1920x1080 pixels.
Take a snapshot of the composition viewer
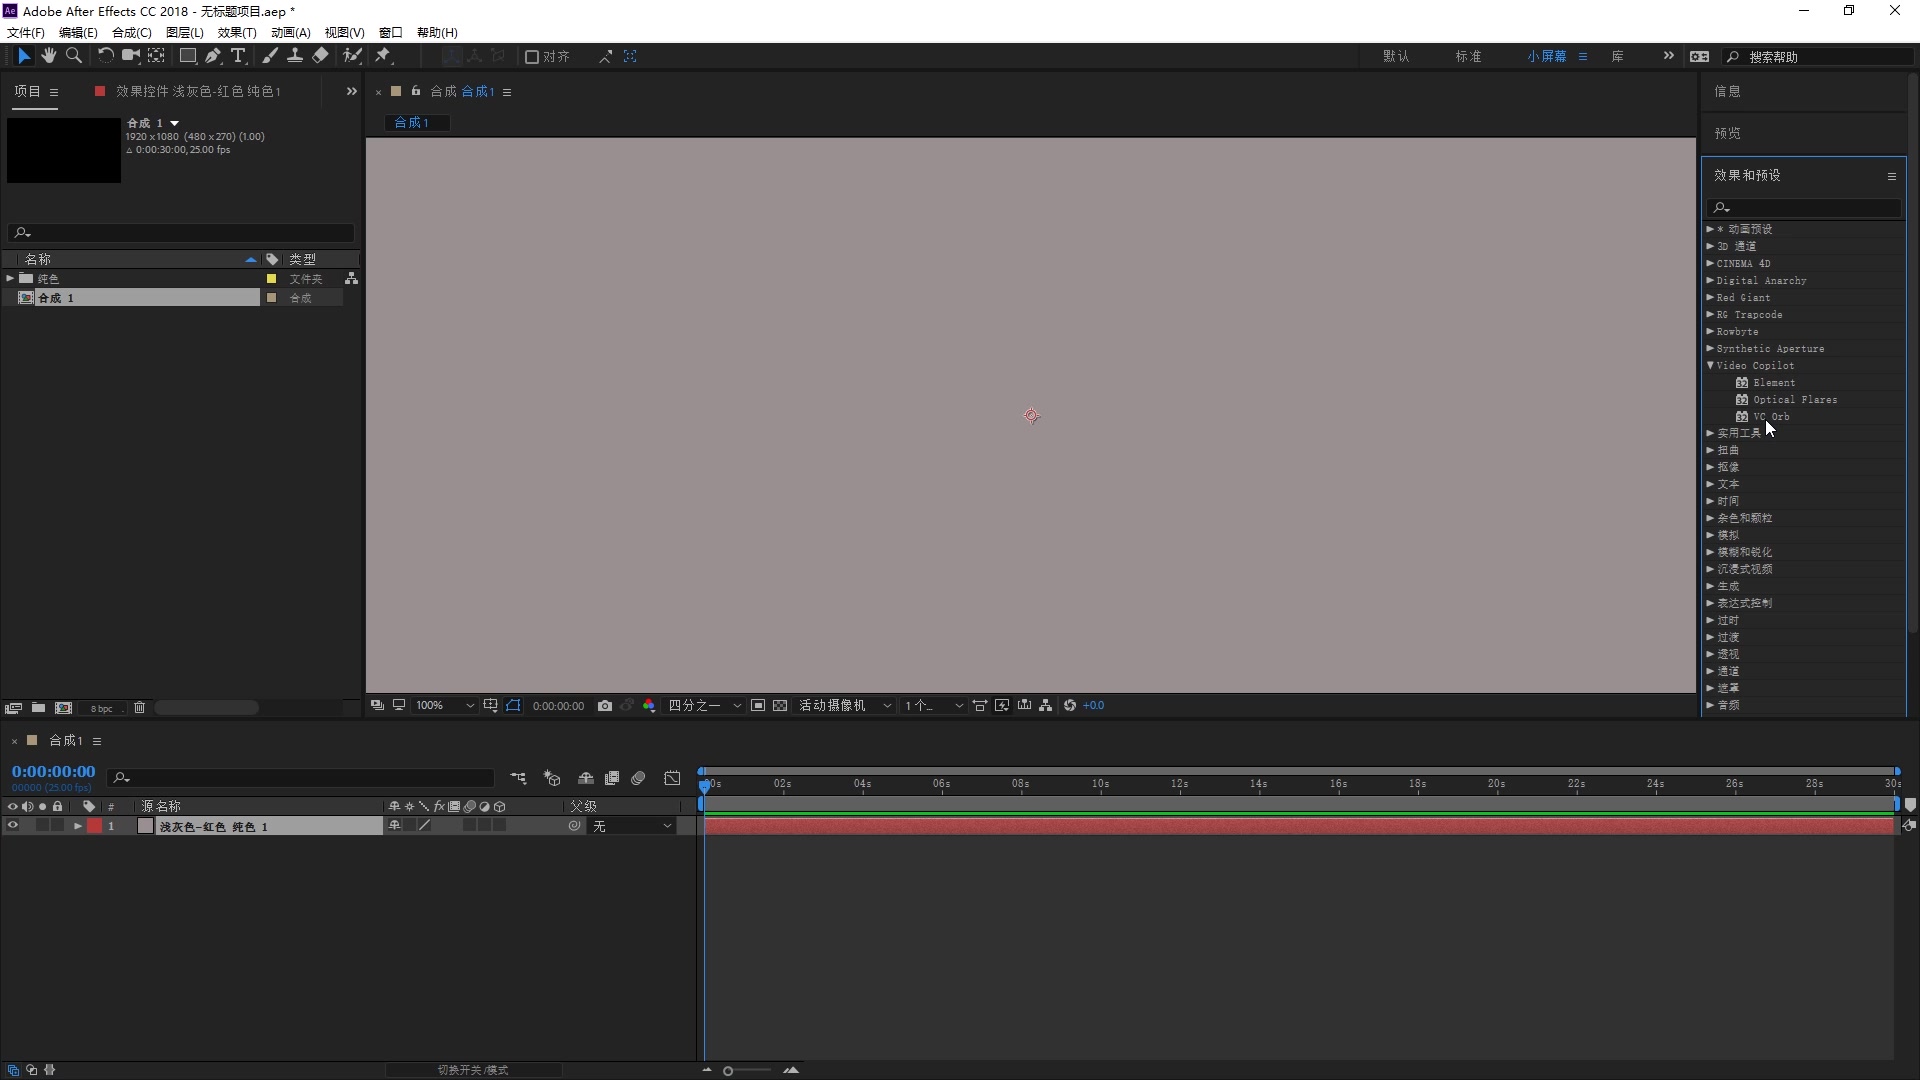pos(605,705)
